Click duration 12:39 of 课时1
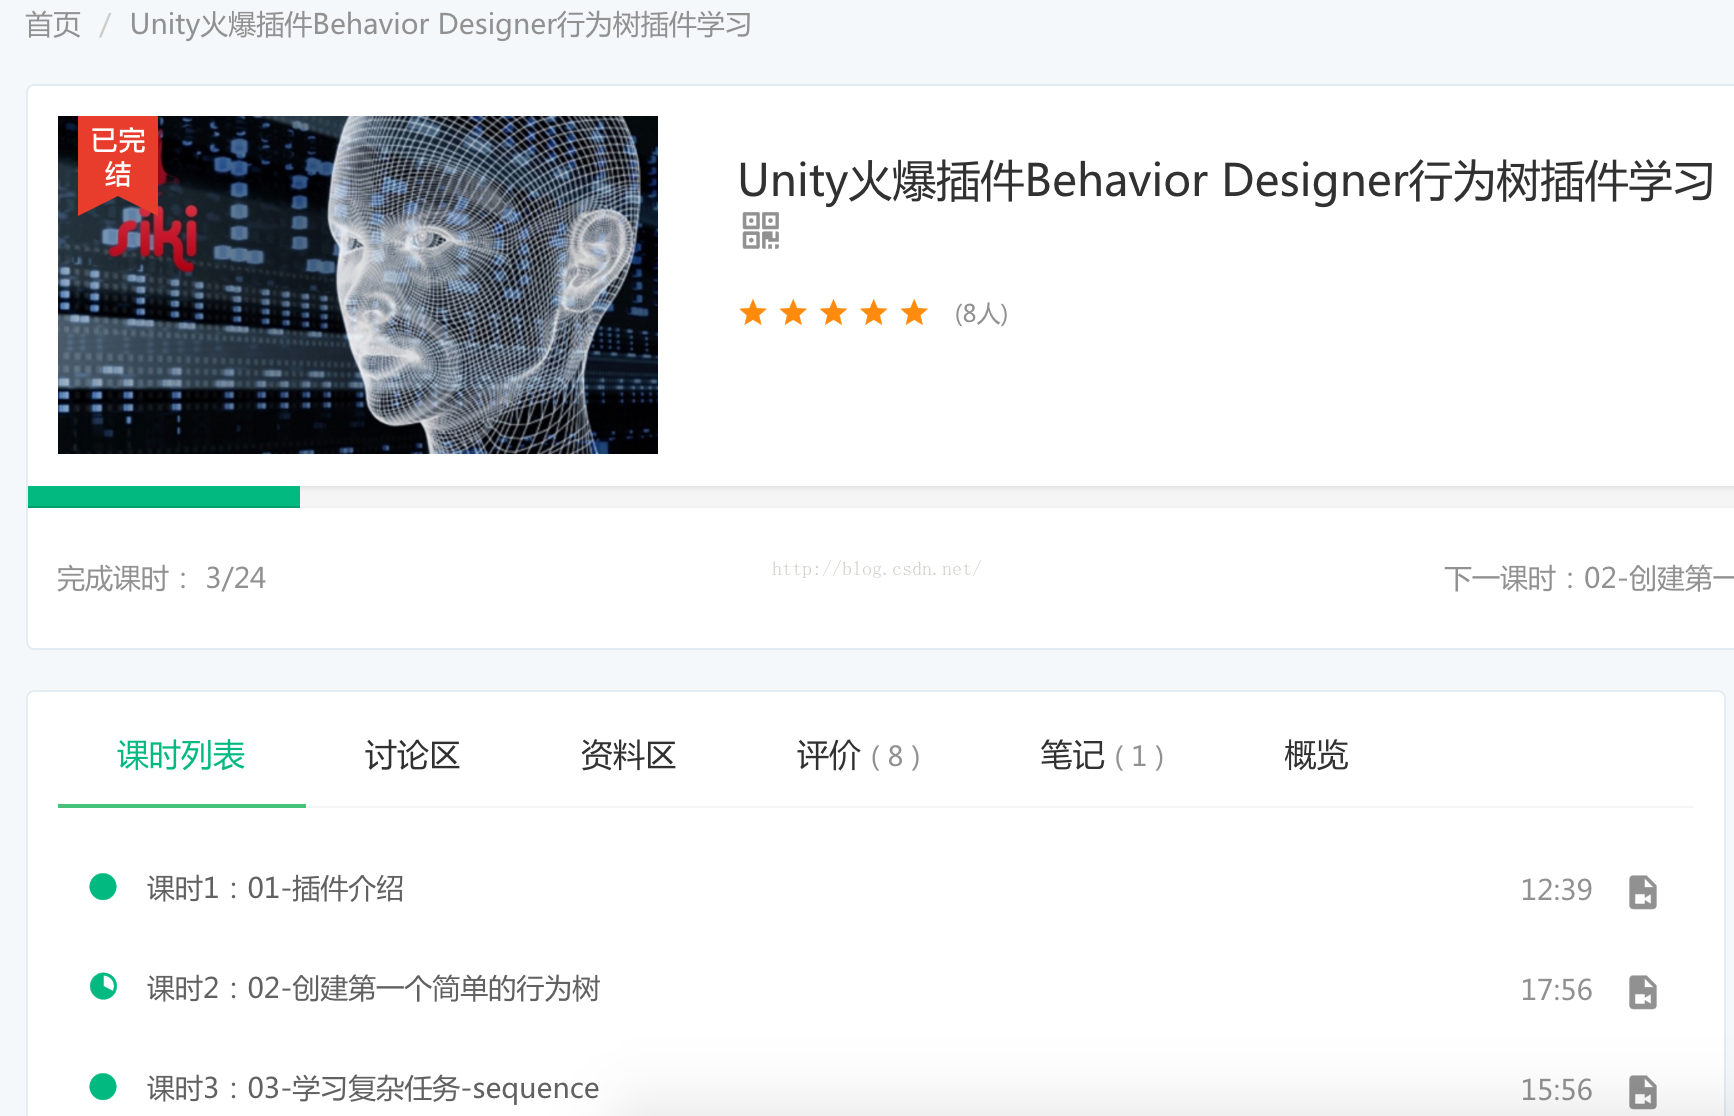The width and height of the screenshot is (1734, 1116). point(1556,889)
